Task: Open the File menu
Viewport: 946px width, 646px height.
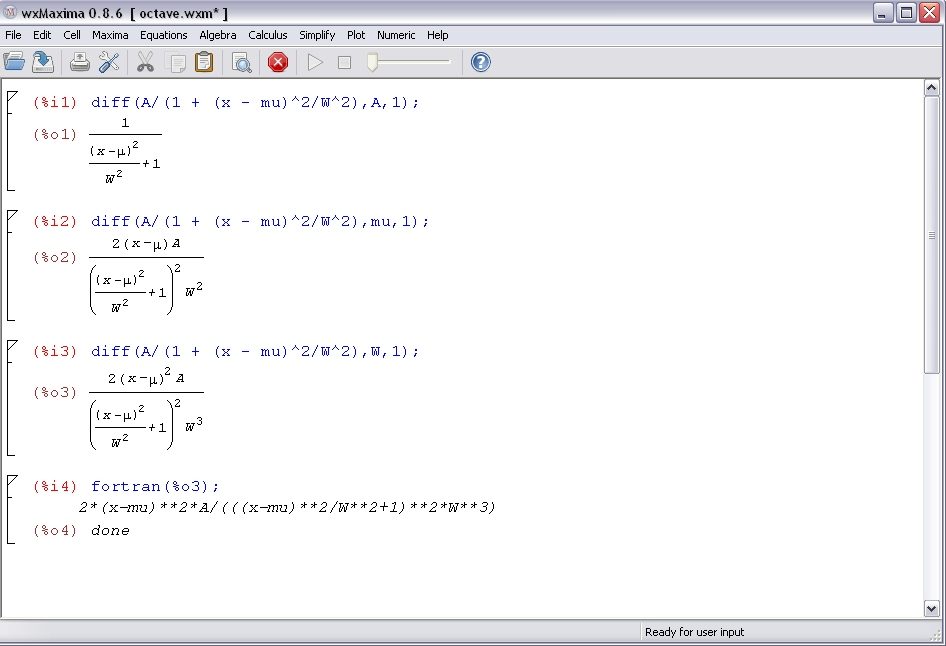Action: (13, 35)
